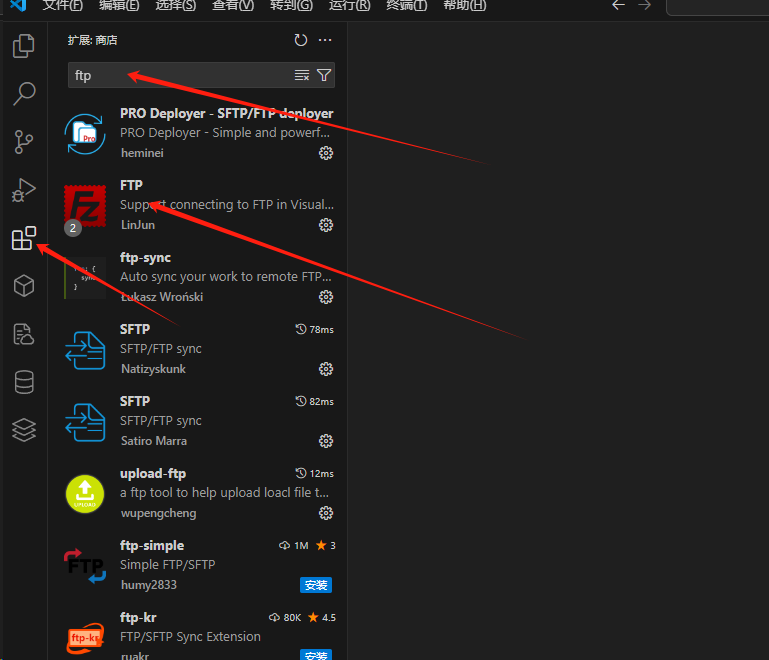Click the Satiro Marra SFTP extension icon
Viewport: 769px width, 660px height.
[x=85, y=422]
